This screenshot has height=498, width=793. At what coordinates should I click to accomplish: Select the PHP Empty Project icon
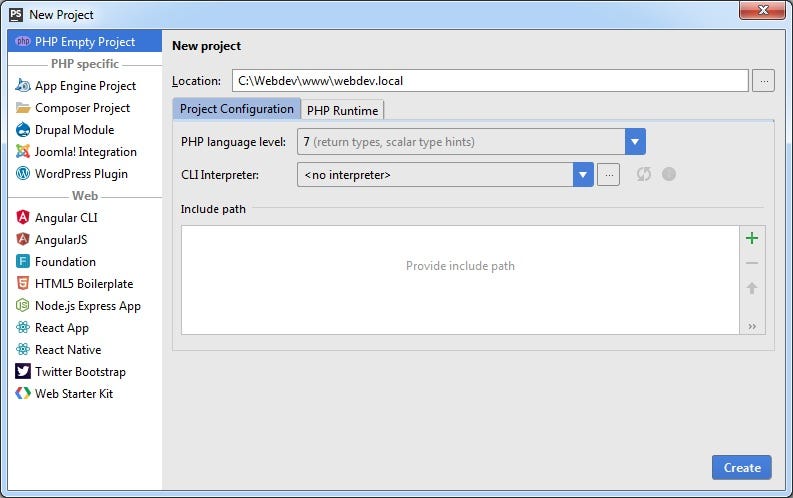pyautogui.click(x=23, y=41)
